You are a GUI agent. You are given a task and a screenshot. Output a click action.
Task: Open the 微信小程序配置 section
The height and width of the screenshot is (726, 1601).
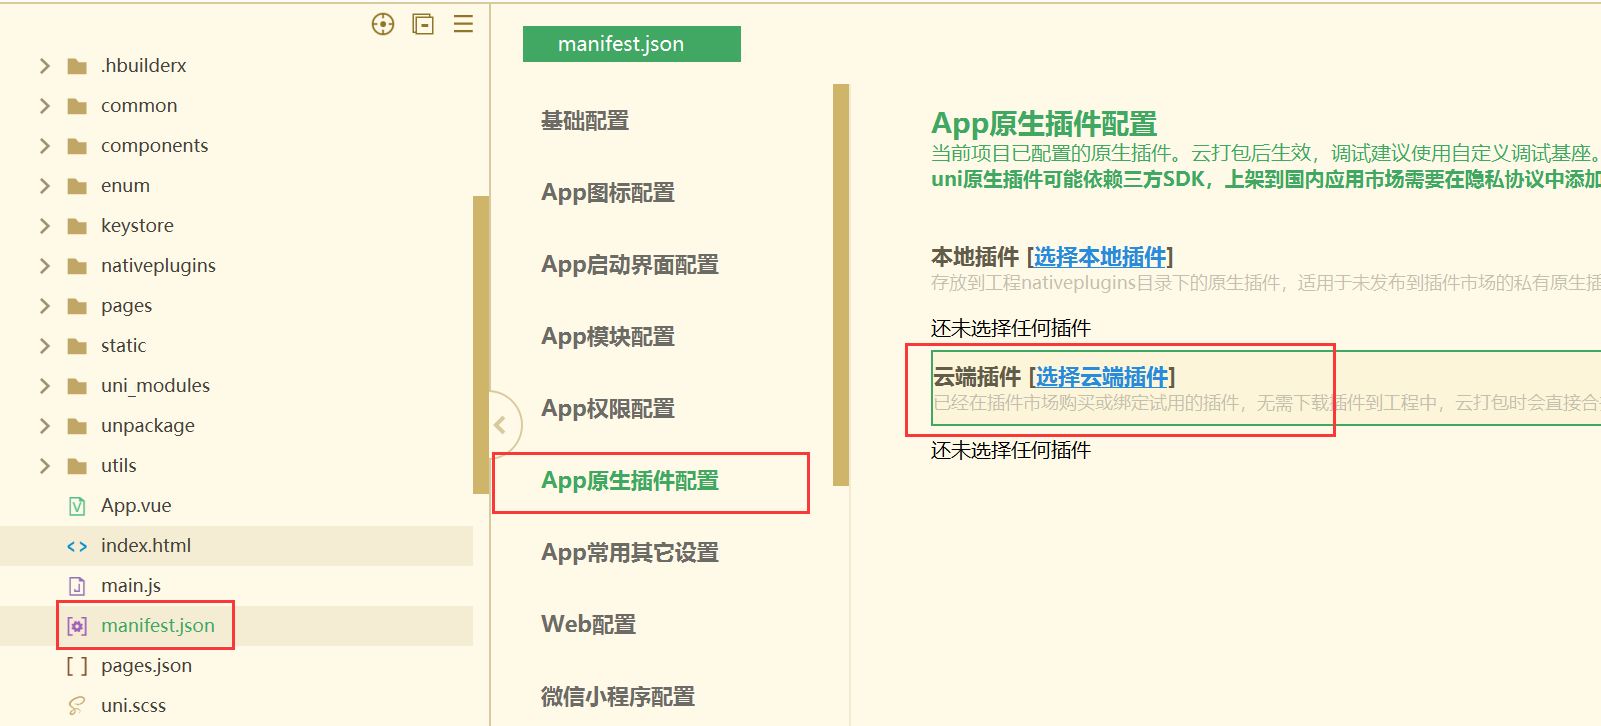(618, 697)
